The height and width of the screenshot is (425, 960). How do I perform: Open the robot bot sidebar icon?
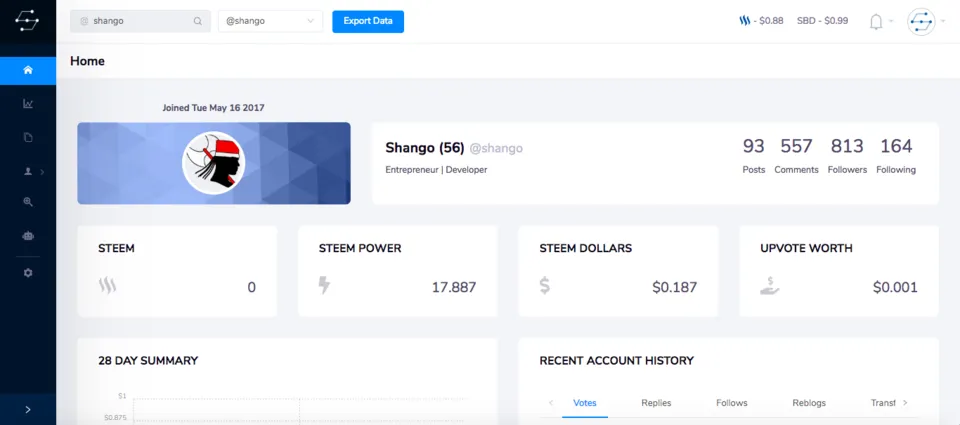[28, 235]
